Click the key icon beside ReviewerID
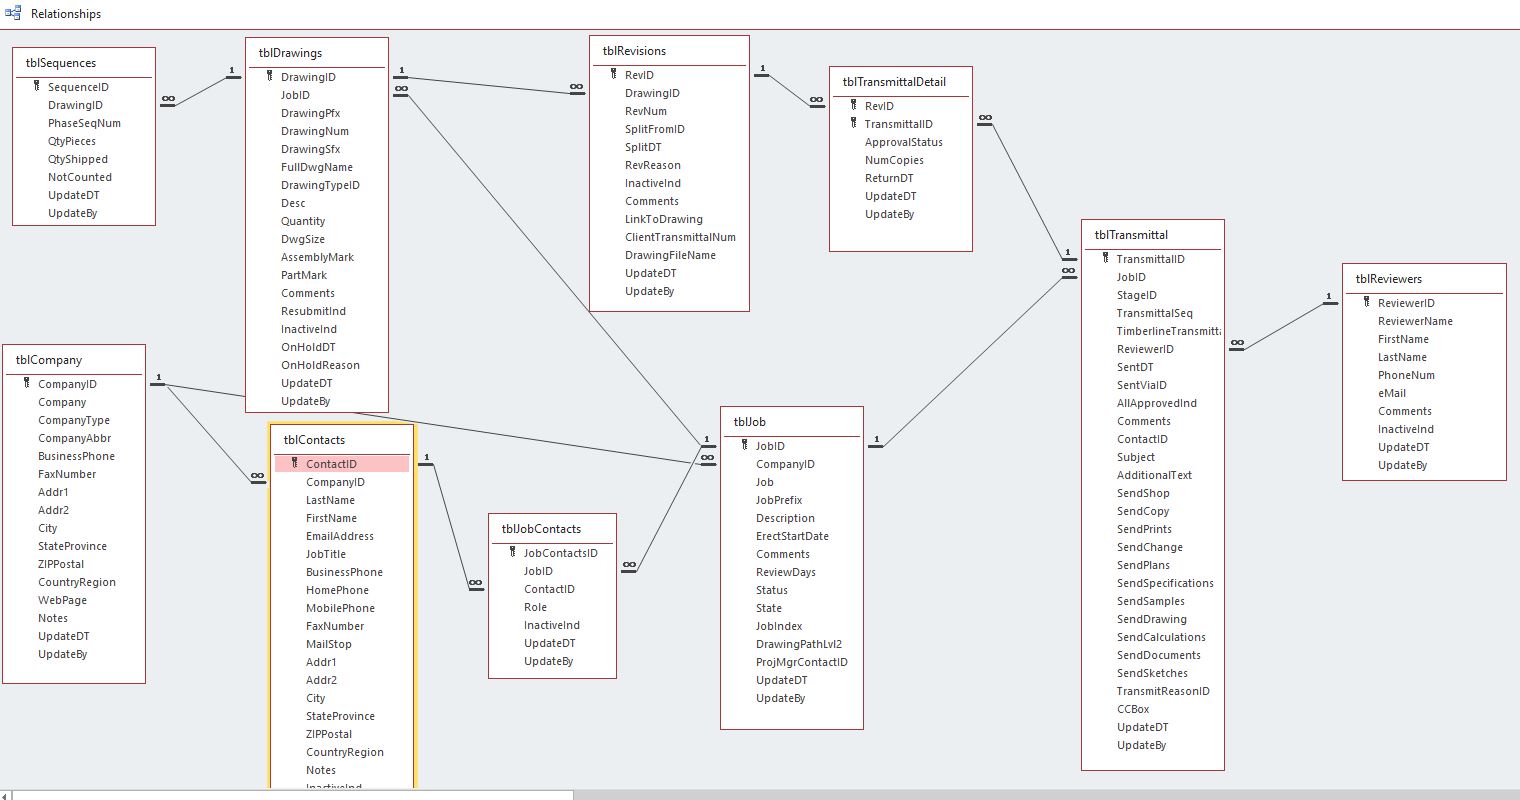 click(x=1366, y=303)
